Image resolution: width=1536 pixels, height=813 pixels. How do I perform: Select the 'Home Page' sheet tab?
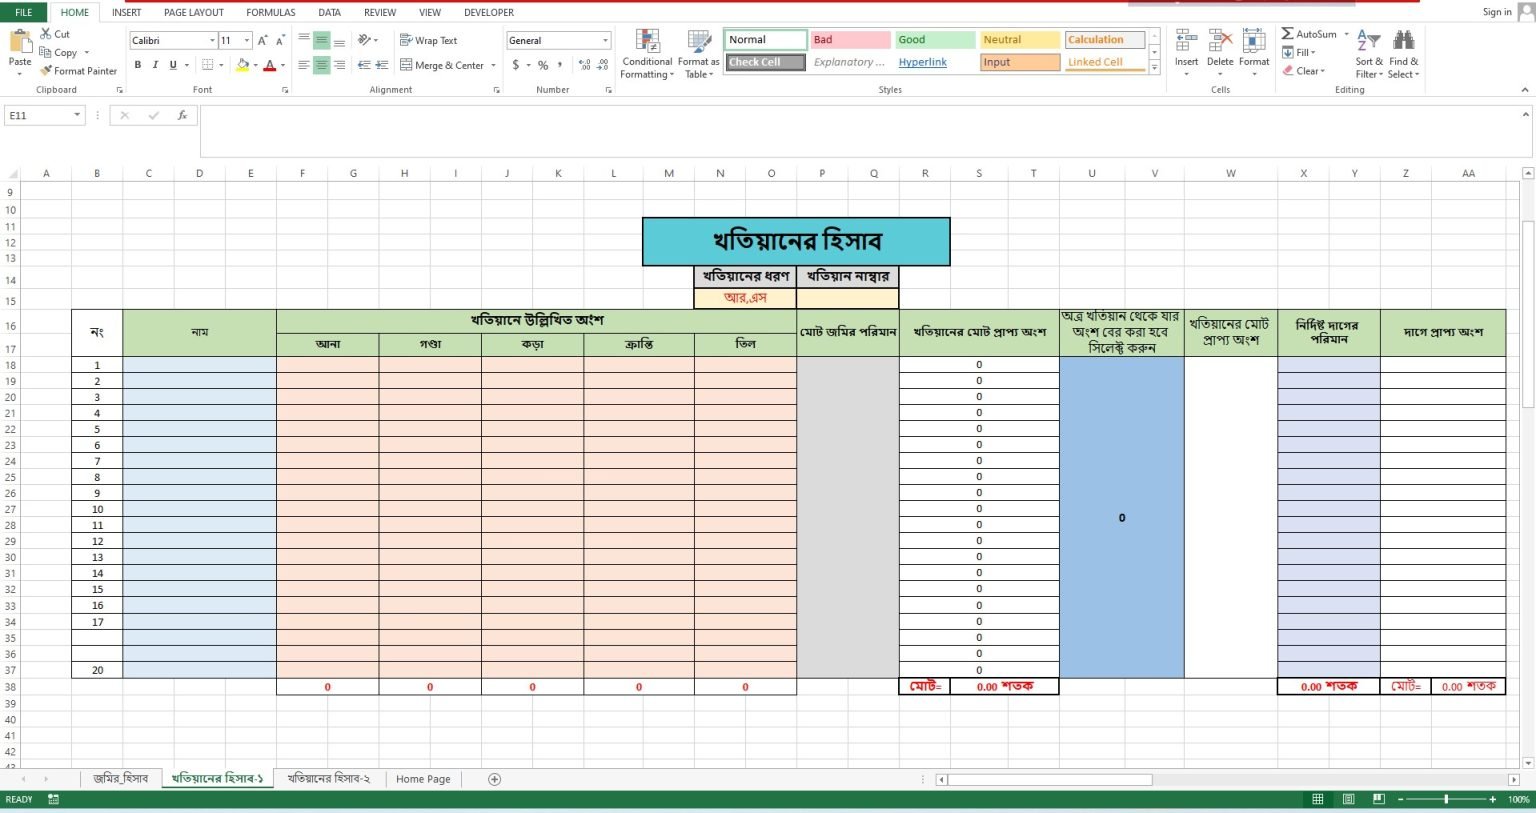pos(422,778)
